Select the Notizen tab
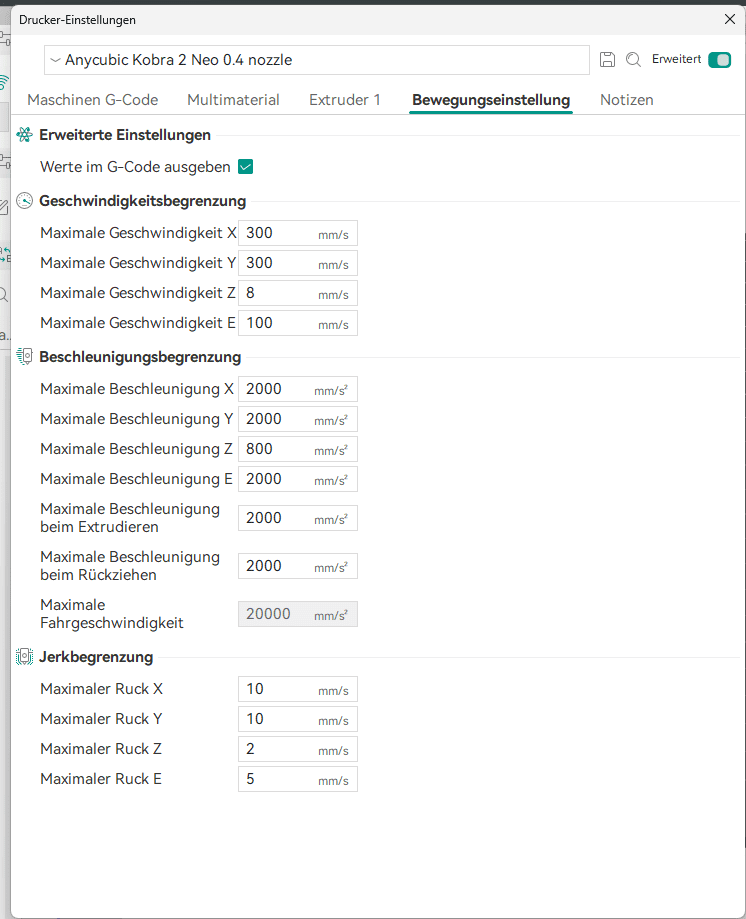 point(627,100)
